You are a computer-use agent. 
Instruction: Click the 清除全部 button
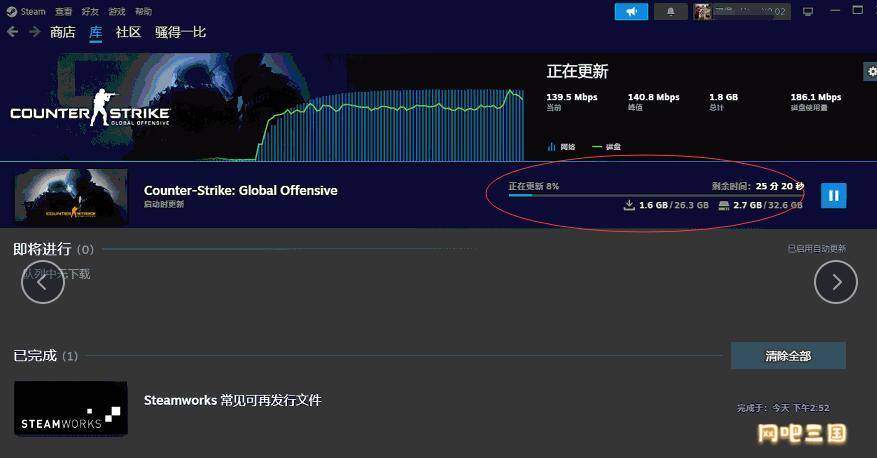(788, 356)
